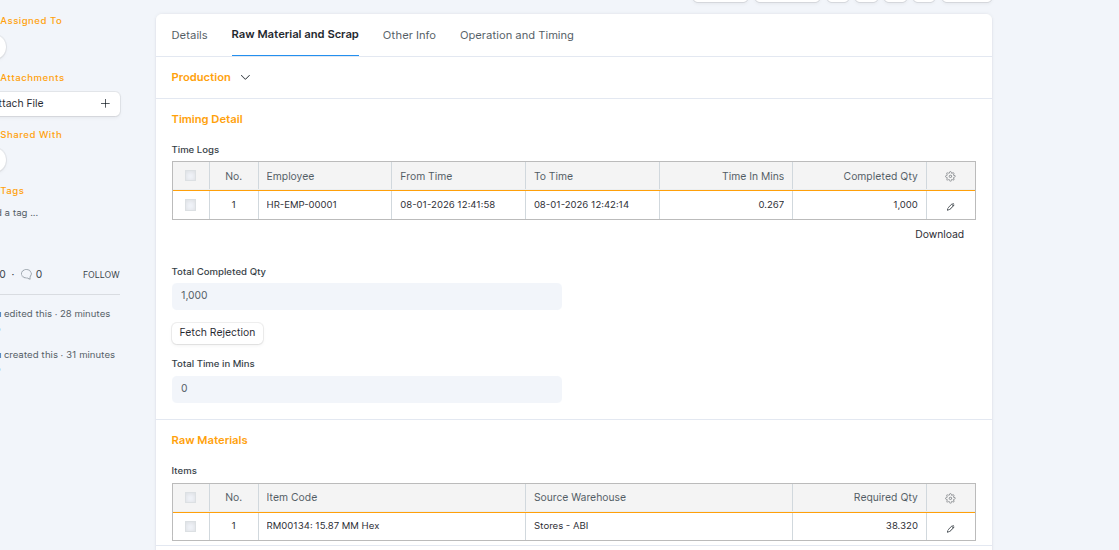Viewport: 1119px width, 550px height.
Task: Click Download below the Time Logs table
Action: (939, 234)
